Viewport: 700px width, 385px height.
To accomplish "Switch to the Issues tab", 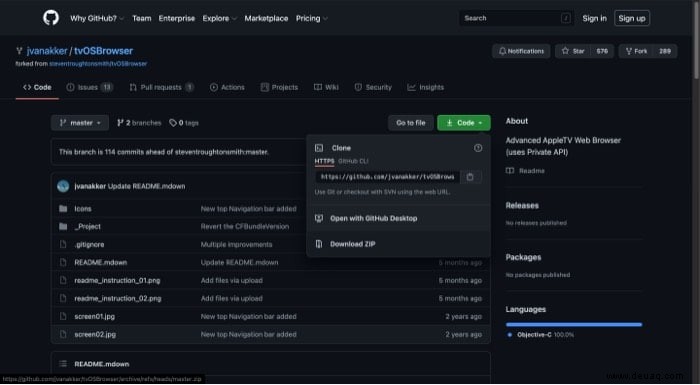I will coord(89,87).
